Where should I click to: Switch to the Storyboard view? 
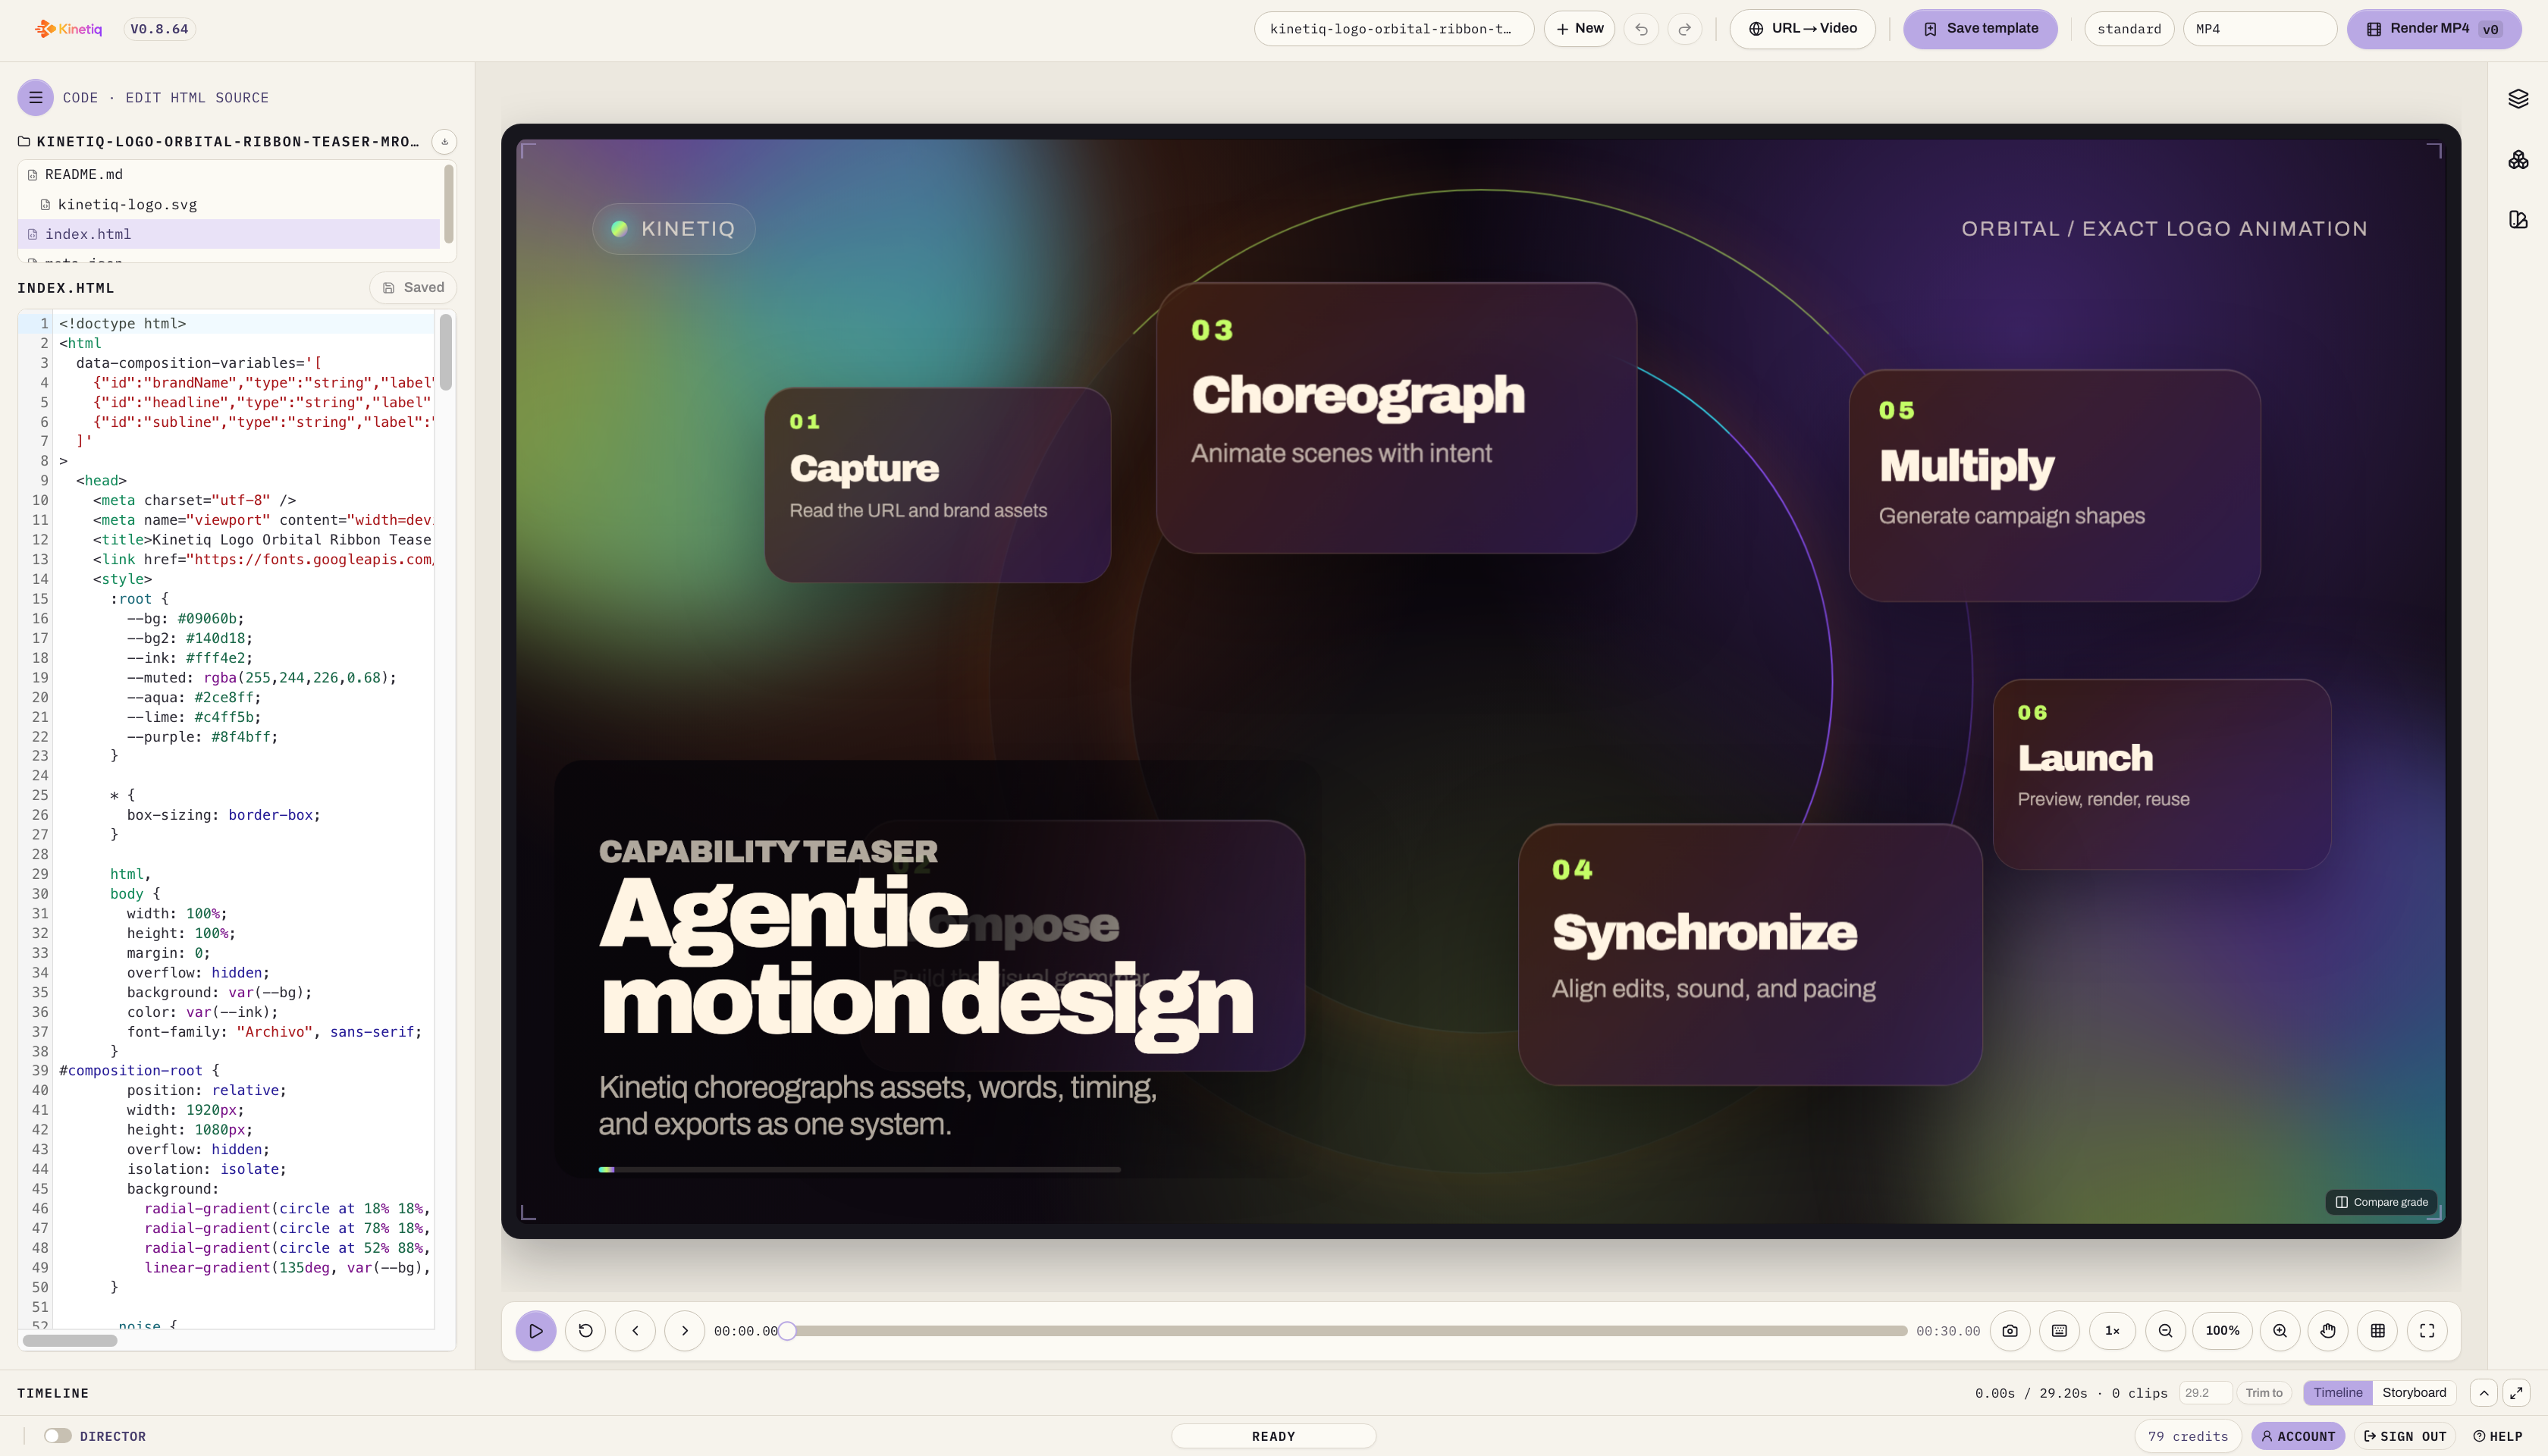(x=2414, y=1393)
